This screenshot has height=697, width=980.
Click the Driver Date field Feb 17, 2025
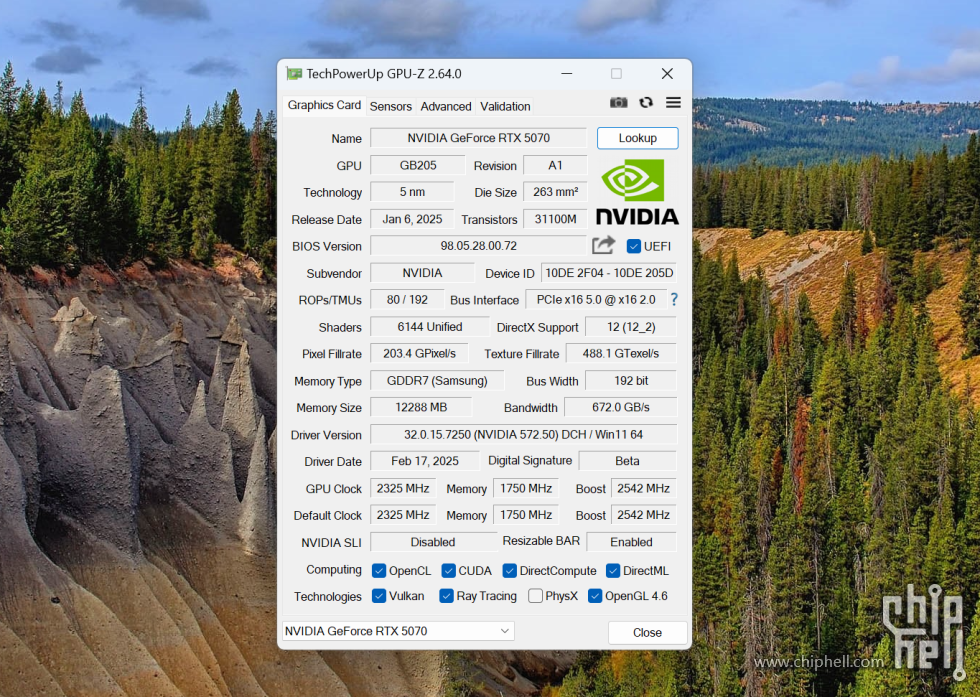coord(425,461)
